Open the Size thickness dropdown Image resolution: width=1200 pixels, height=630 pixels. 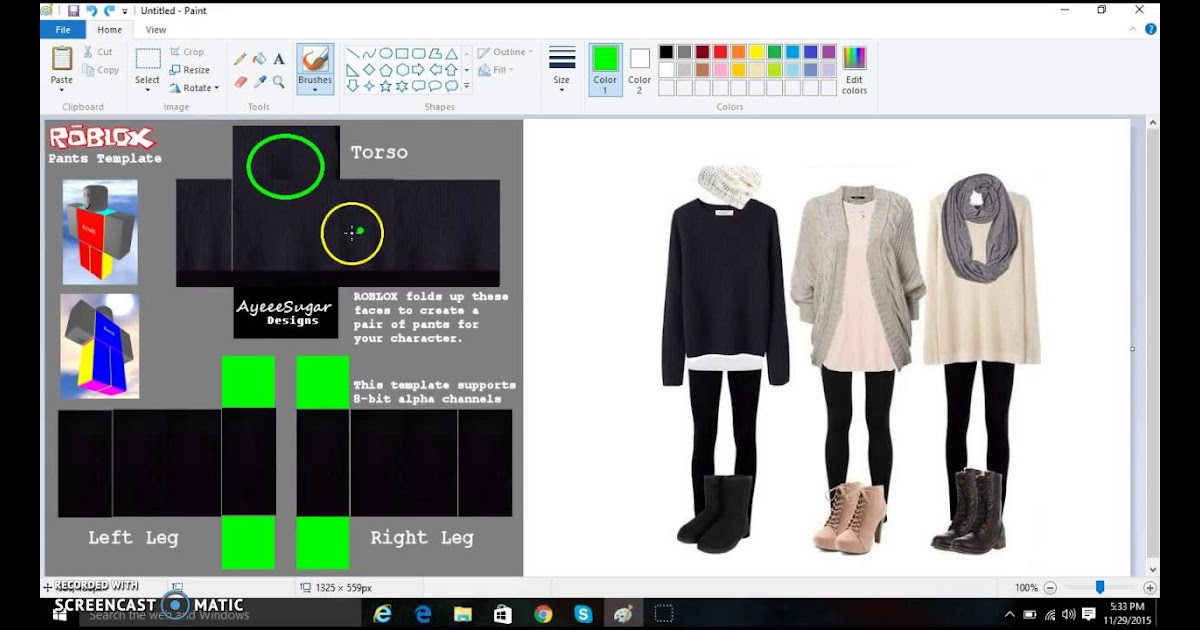pyautogui.click(x=562, y=70)
